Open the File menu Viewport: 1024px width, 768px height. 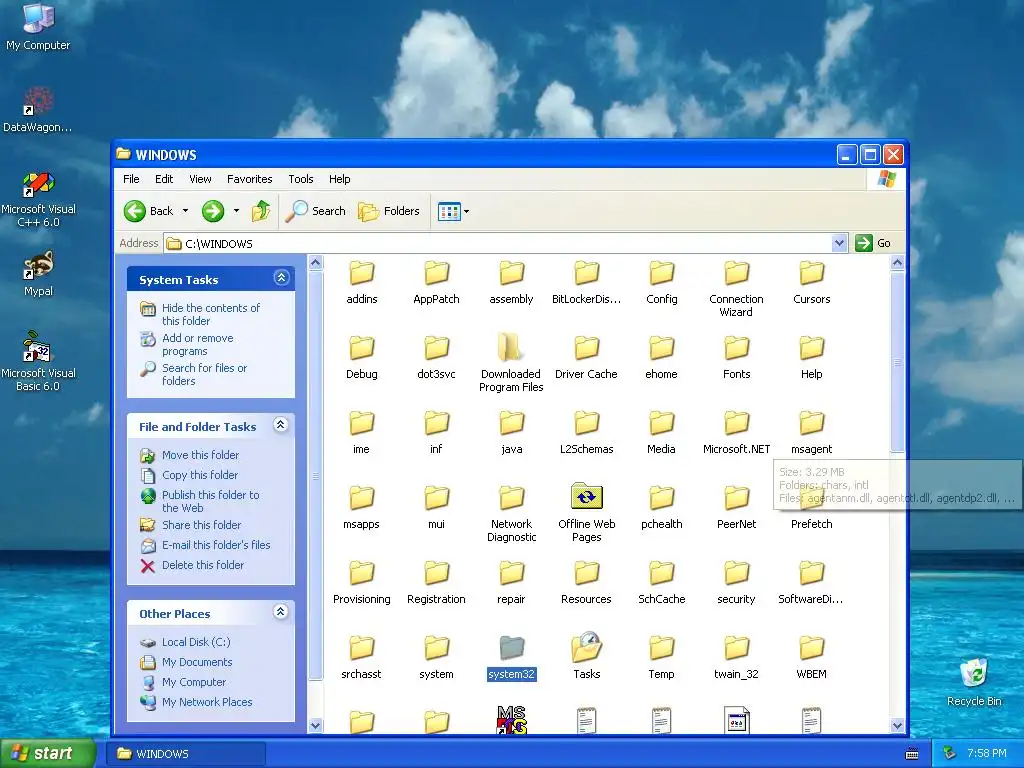point(131,179)
